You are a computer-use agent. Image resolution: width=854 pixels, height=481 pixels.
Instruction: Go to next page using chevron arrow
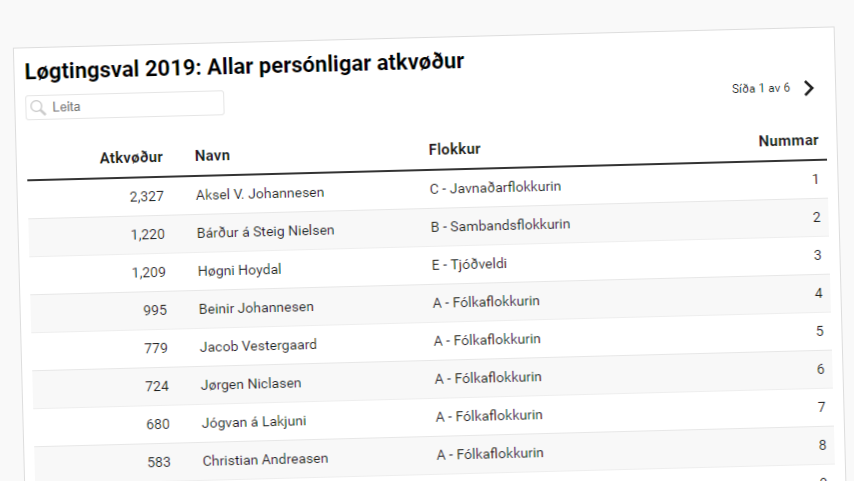809,88
